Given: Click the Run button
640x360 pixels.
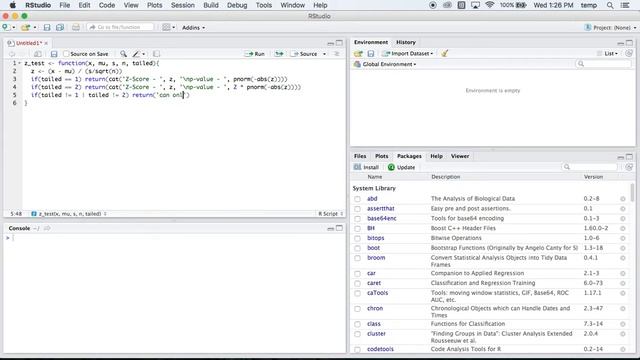Looking at the screenshot, I should [x=255, y=54].
